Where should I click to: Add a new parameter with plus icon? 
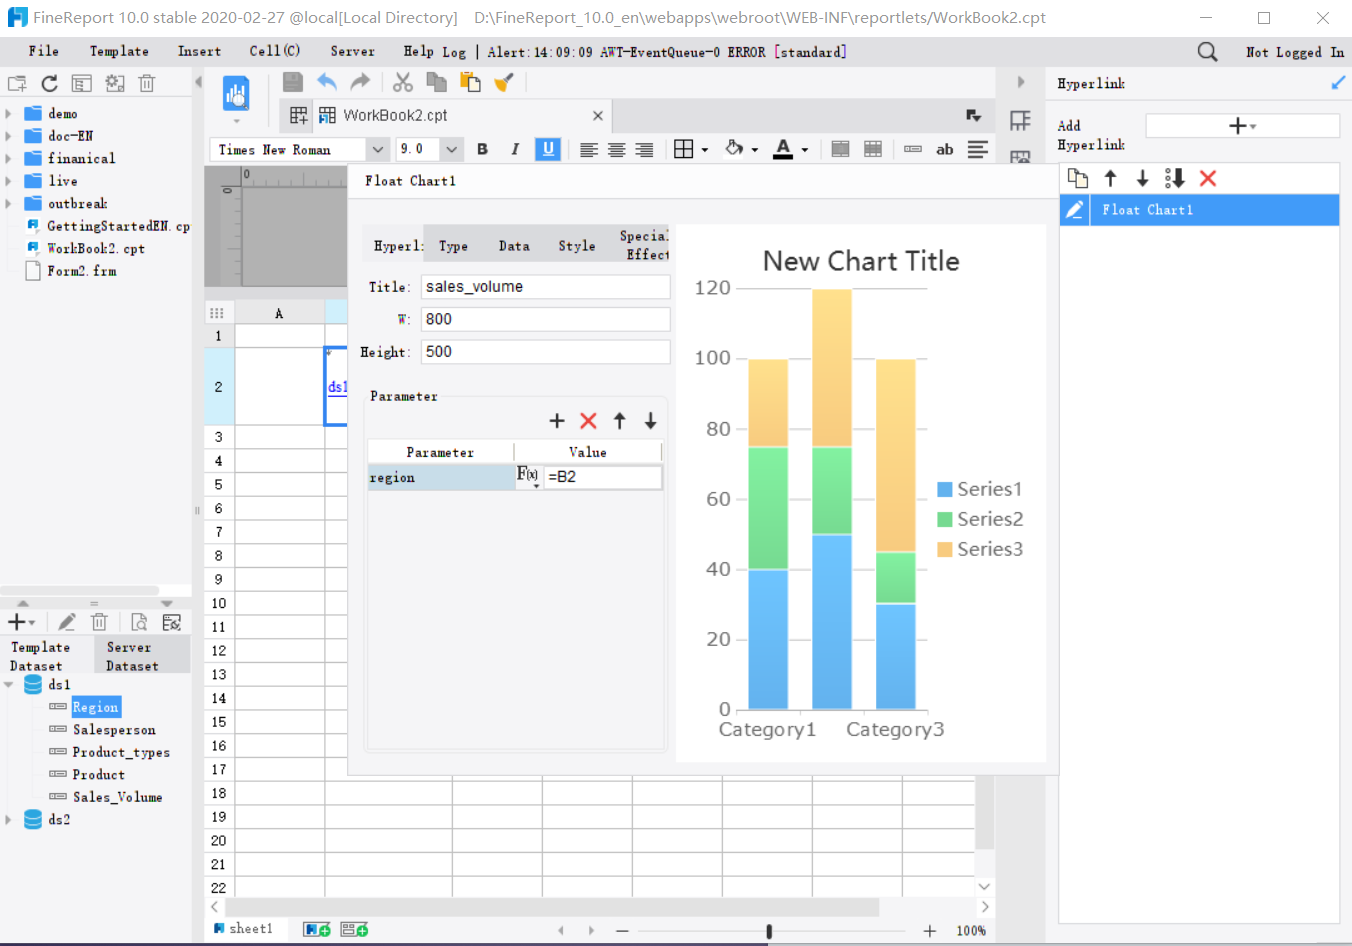557,421
